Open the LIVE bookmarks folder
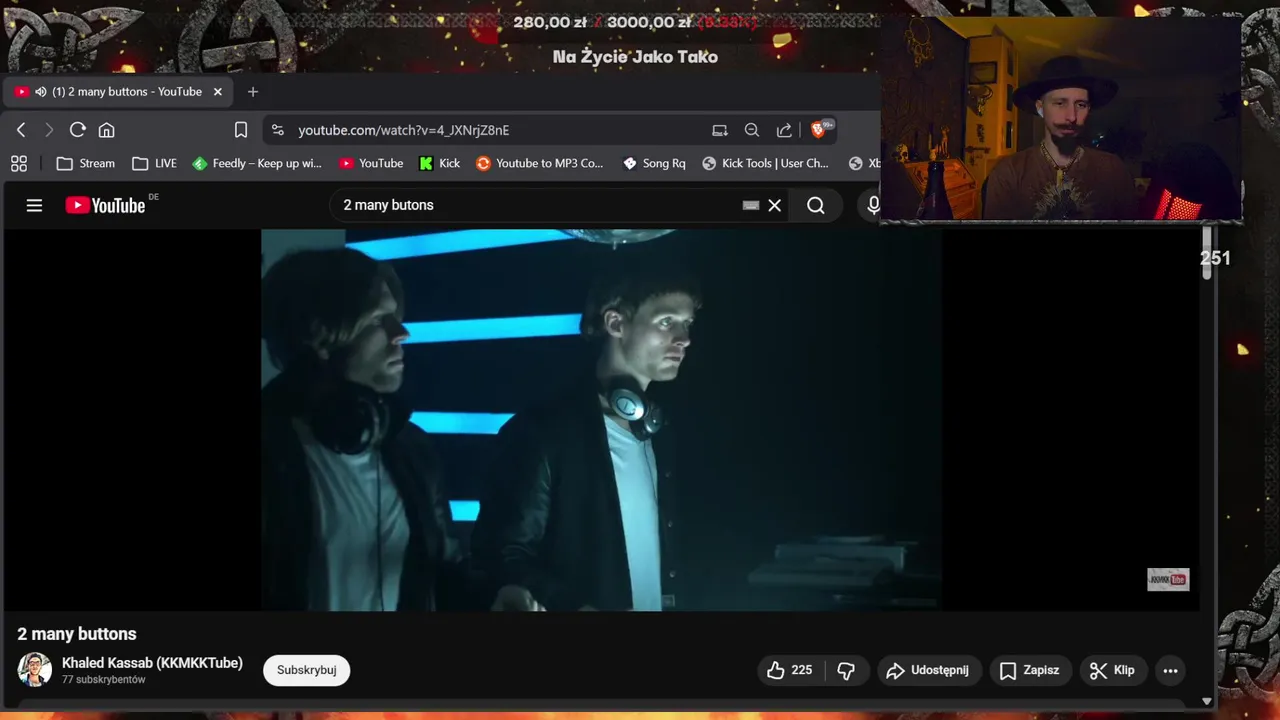The width and height of the screenshot is (1280, 720). [x=154, y=163]
